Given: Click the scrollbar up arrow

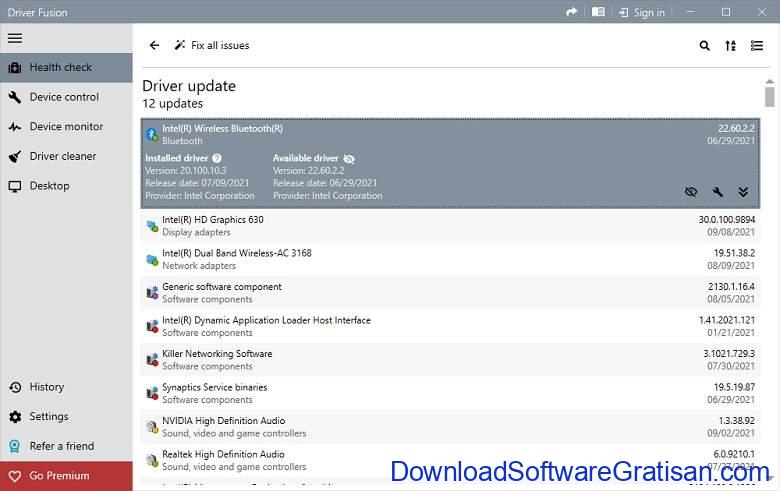Looking at the screenshot, I should (x=770, y=81).
